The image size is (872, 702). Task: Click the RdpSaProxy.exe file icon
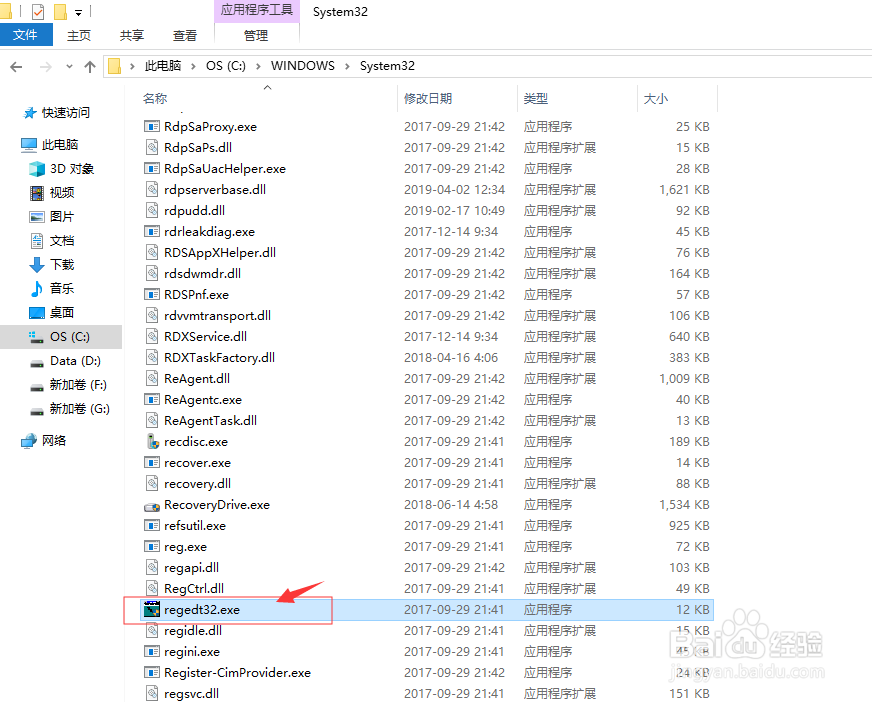point(152,126)
